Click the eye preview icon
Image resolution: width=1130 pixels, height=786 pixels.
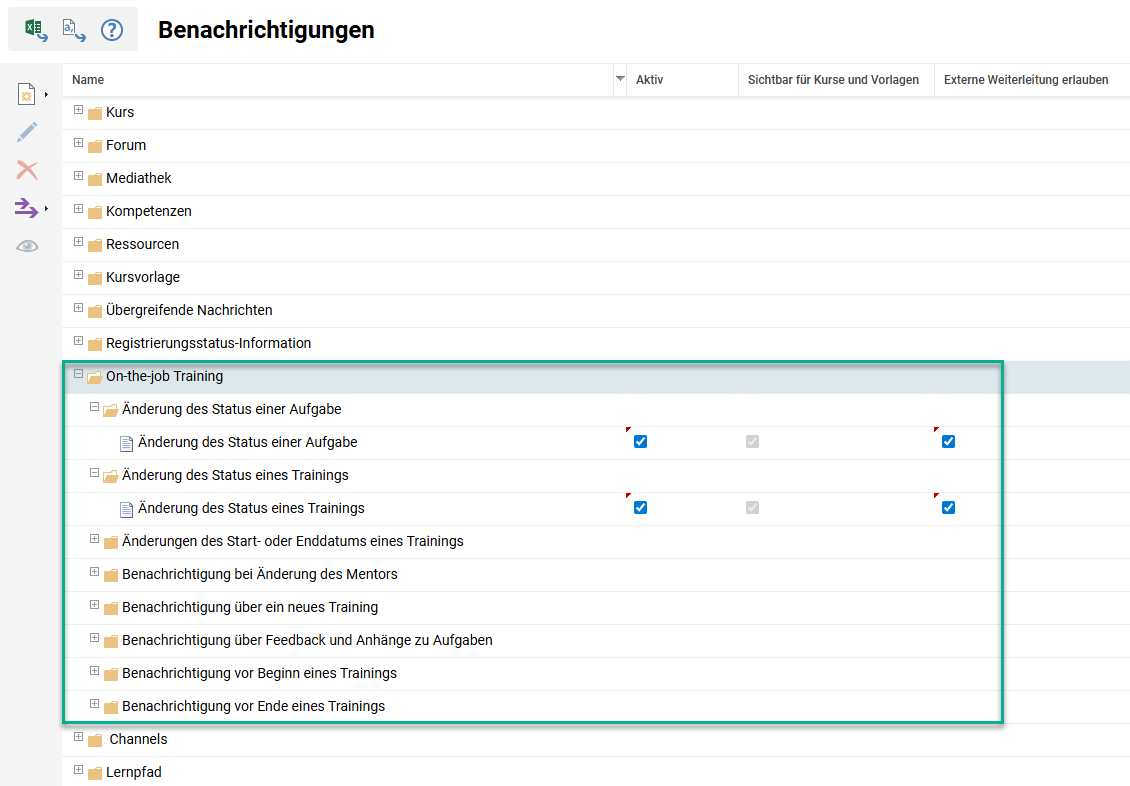(x=29, y=245)
